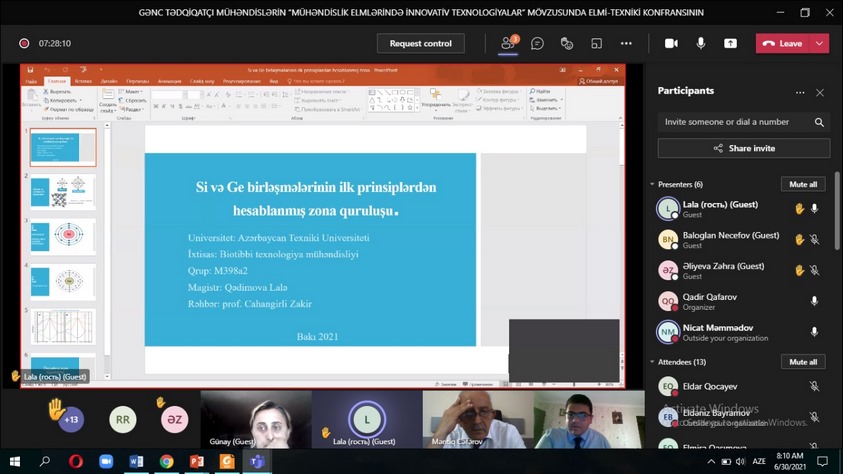Collapse the Presenters (6) section
This screenshot has height=474, width=843.
click(653, 185)
